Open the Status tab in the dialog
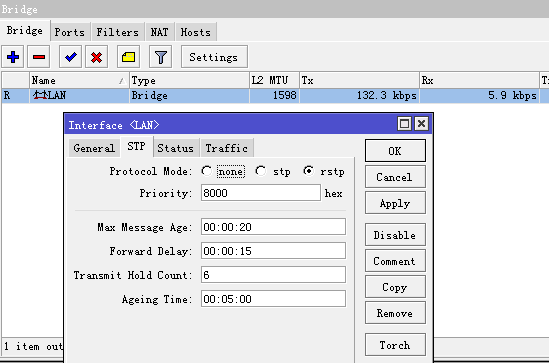Screen dimensions: 549x363 pyautogui.click(x=175, y=148)
